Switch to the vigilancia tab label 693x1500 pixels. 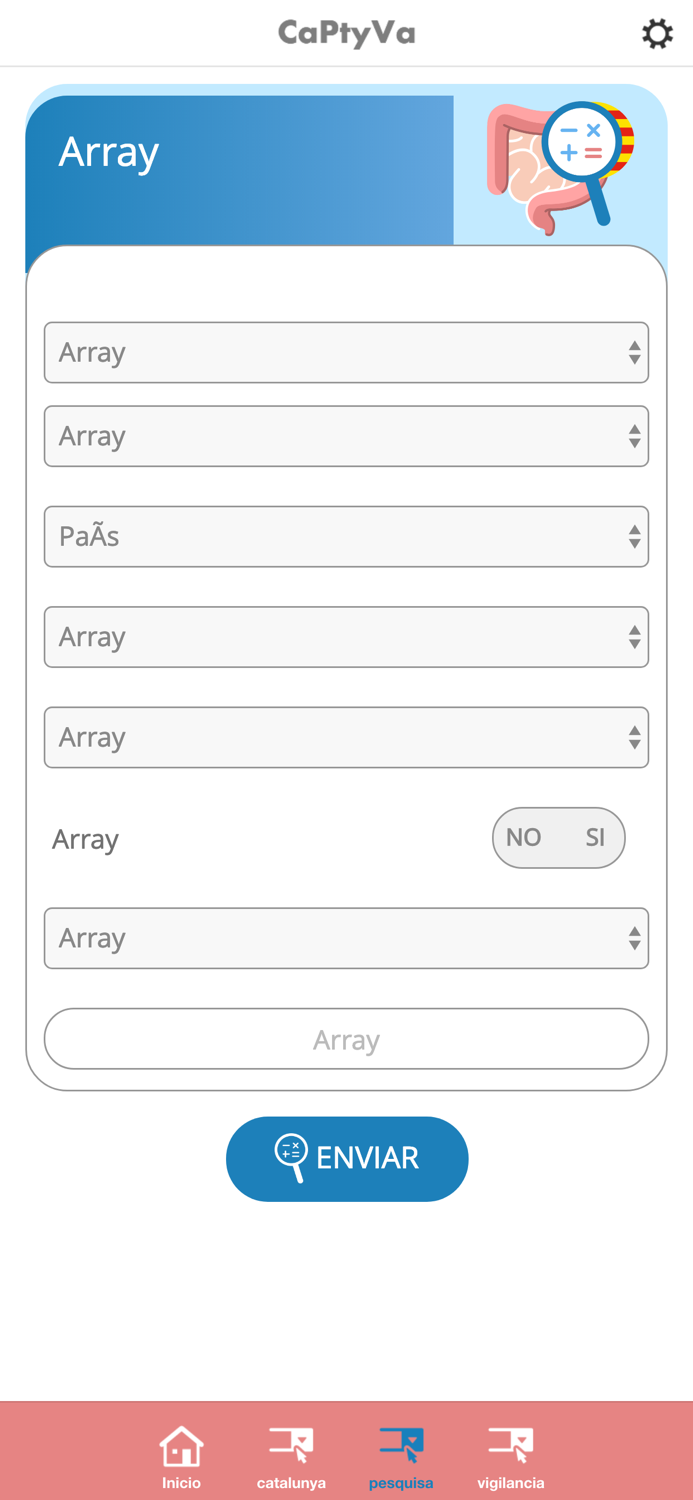[511, 1483]
